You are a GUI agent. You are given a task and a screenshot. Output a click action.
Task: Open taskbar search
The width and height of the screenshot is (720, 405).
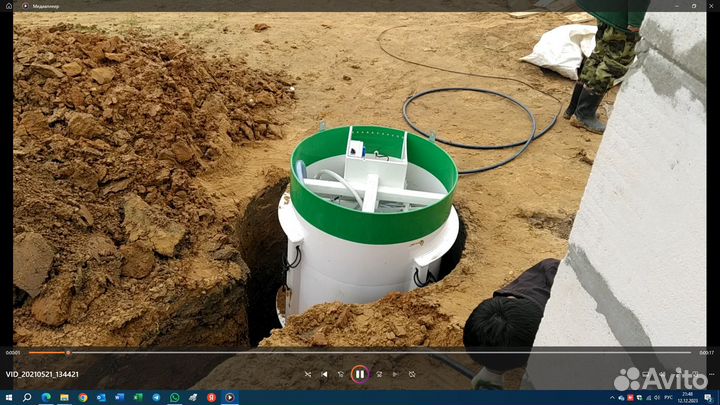tap(27, 397)
